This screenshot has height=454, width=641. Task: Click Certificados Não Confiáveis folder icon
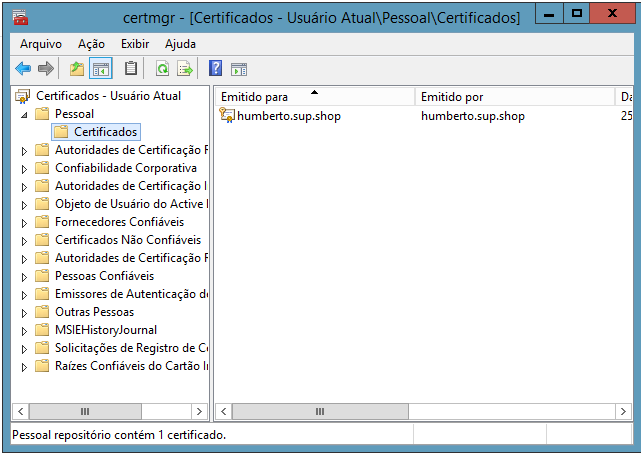pyautogui.click(x=42, y=239)
